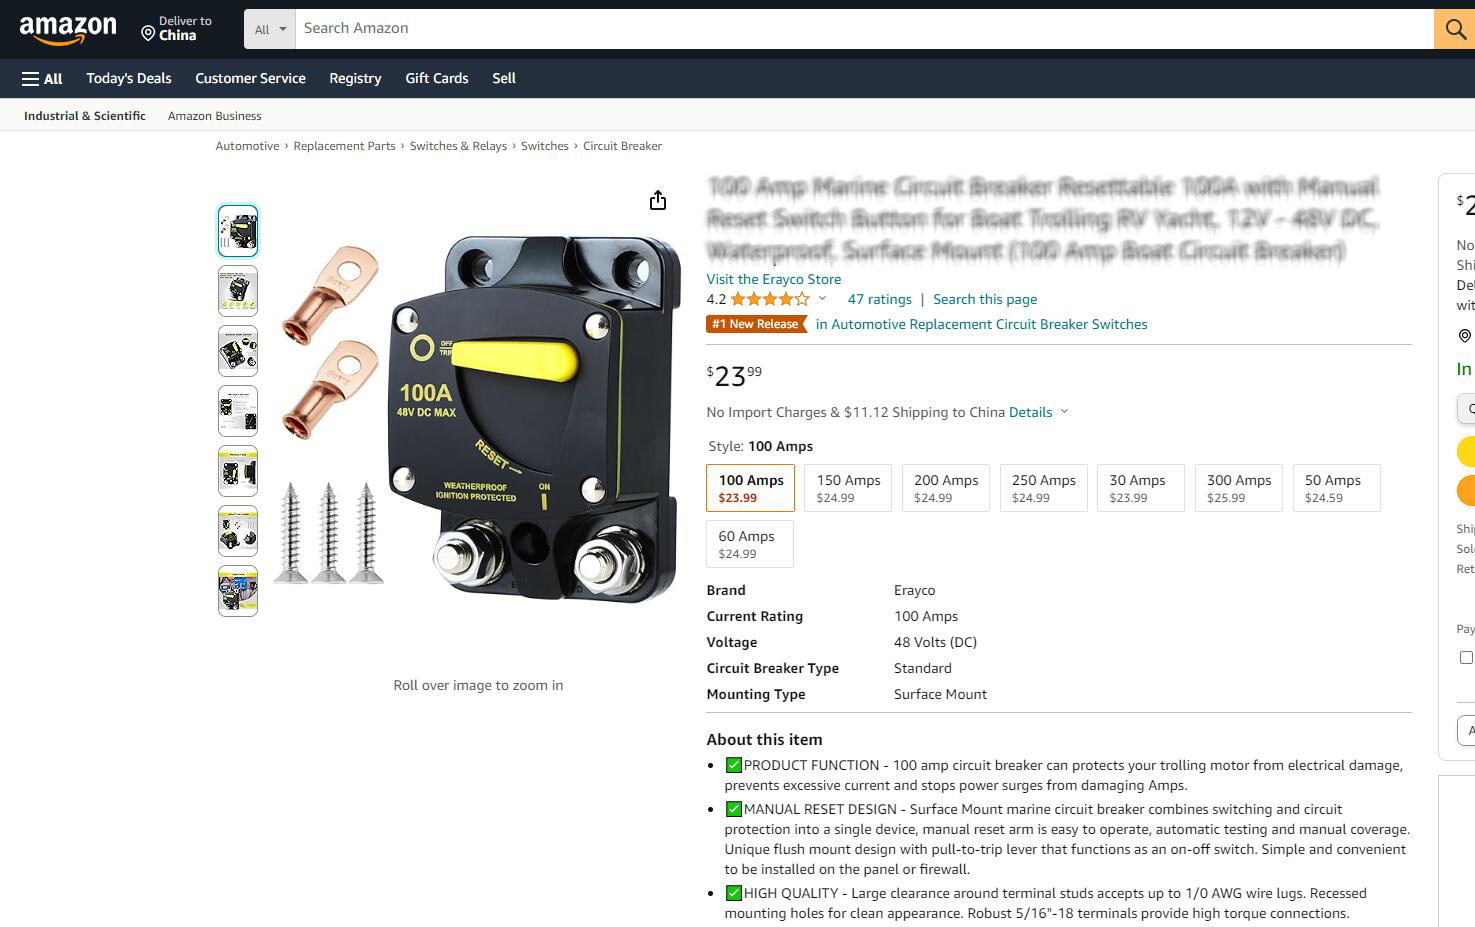Click into the Search Amazon field

pos(865,29)
